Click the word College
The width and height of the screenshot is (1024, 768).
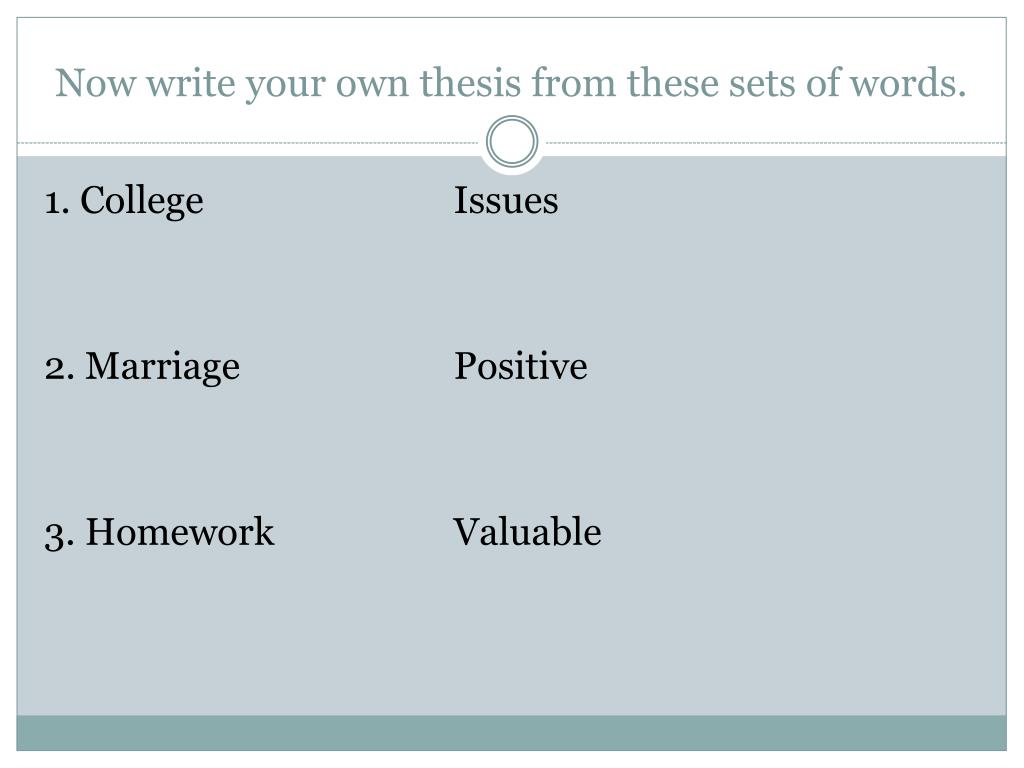(x=142, y=200)
